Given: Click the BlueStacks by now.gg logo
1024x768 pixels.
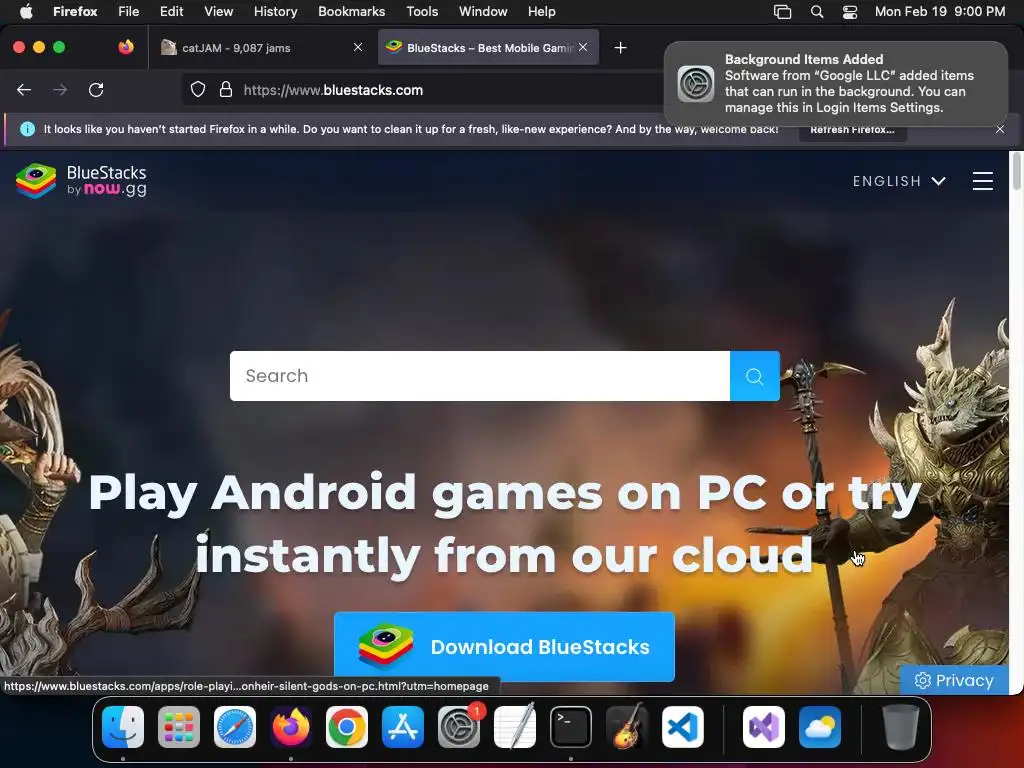Looking at the screenshot, I should (82, 181).
